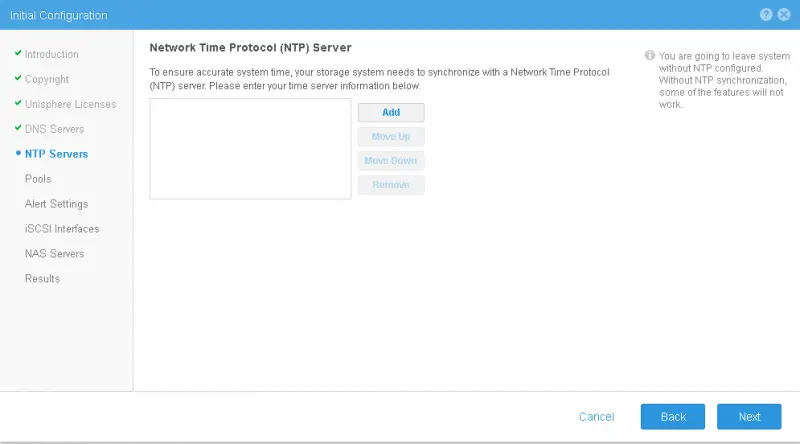800x444 pixels.
Task: Go to Introduction step
Action: pyautogui.click(x=52, y=54)
